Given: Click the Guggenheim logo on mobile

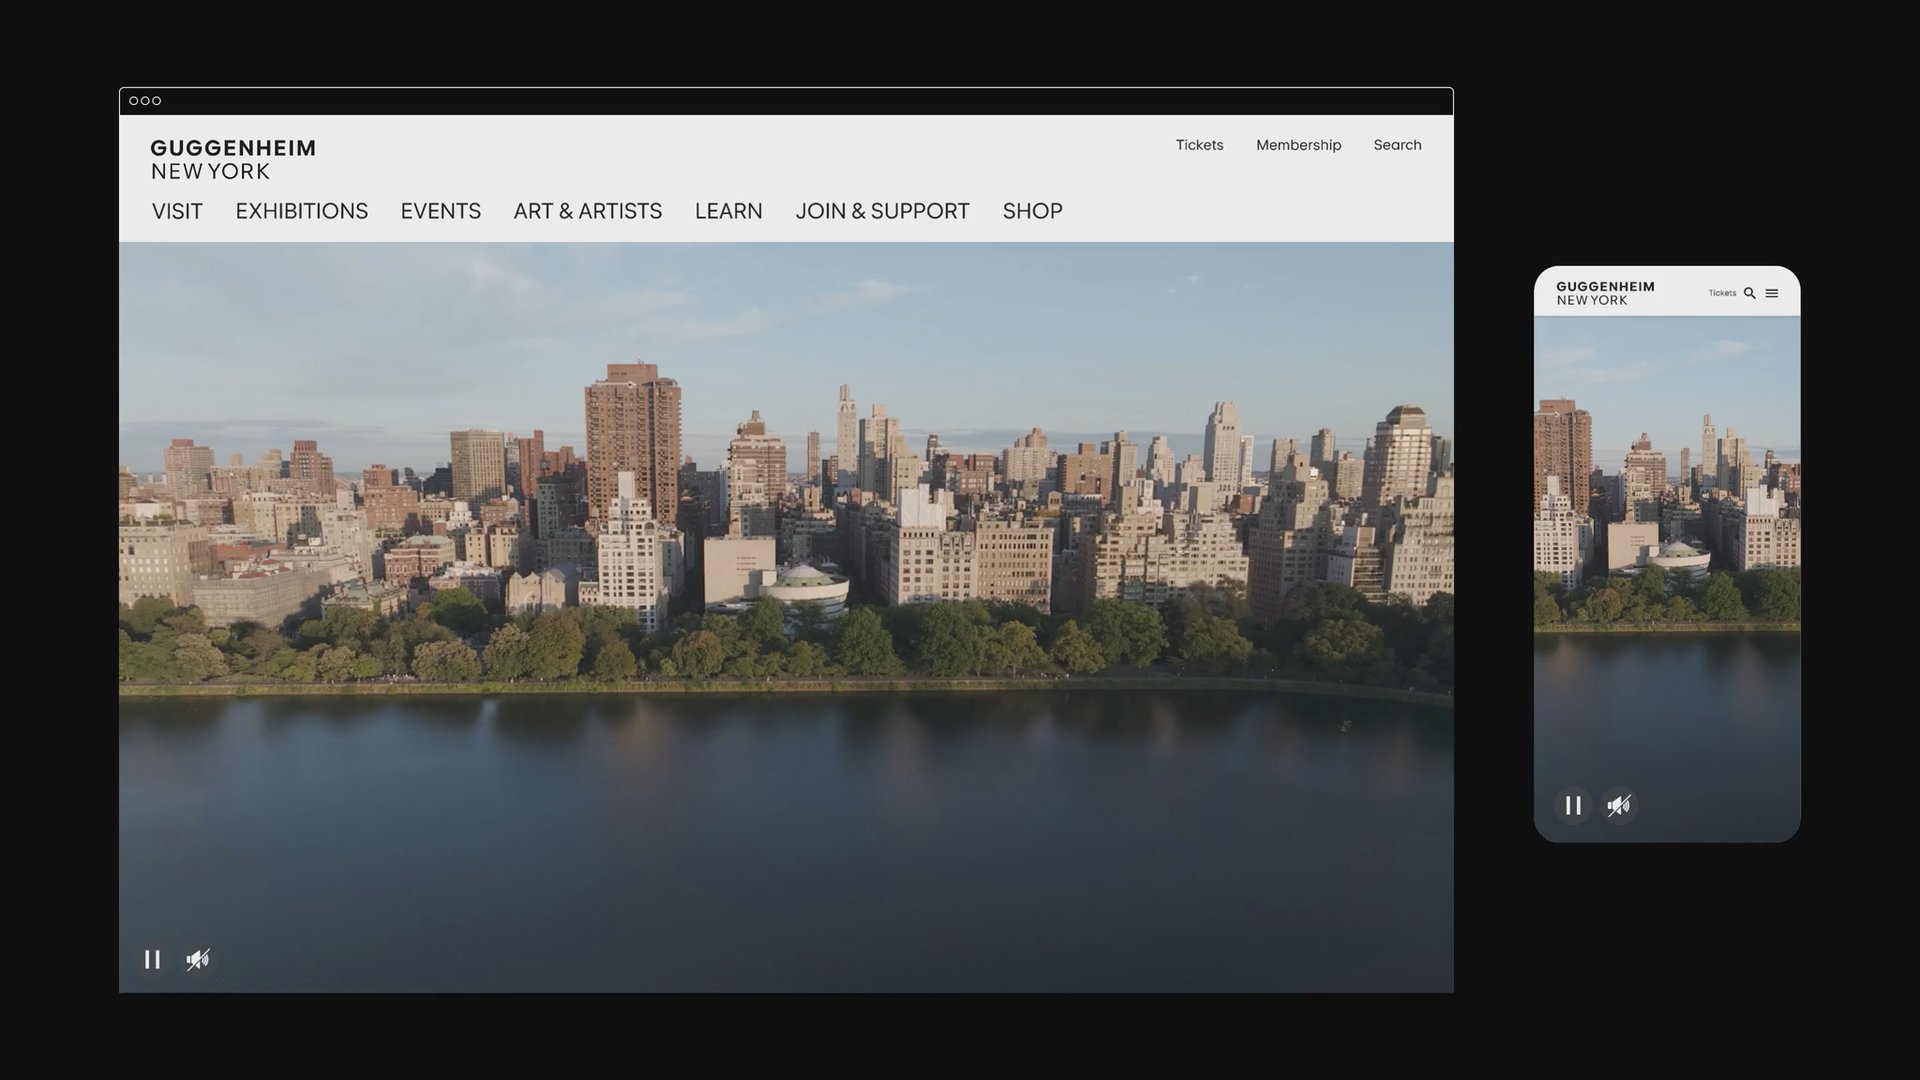Looking at the screenshot, I should click(x=1605, y=293).
